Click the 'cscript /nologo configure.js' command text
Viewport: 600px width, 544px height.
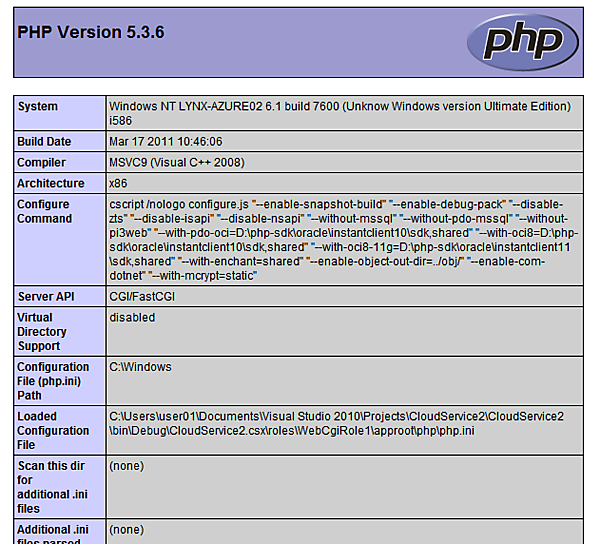[x=344, y=240]
